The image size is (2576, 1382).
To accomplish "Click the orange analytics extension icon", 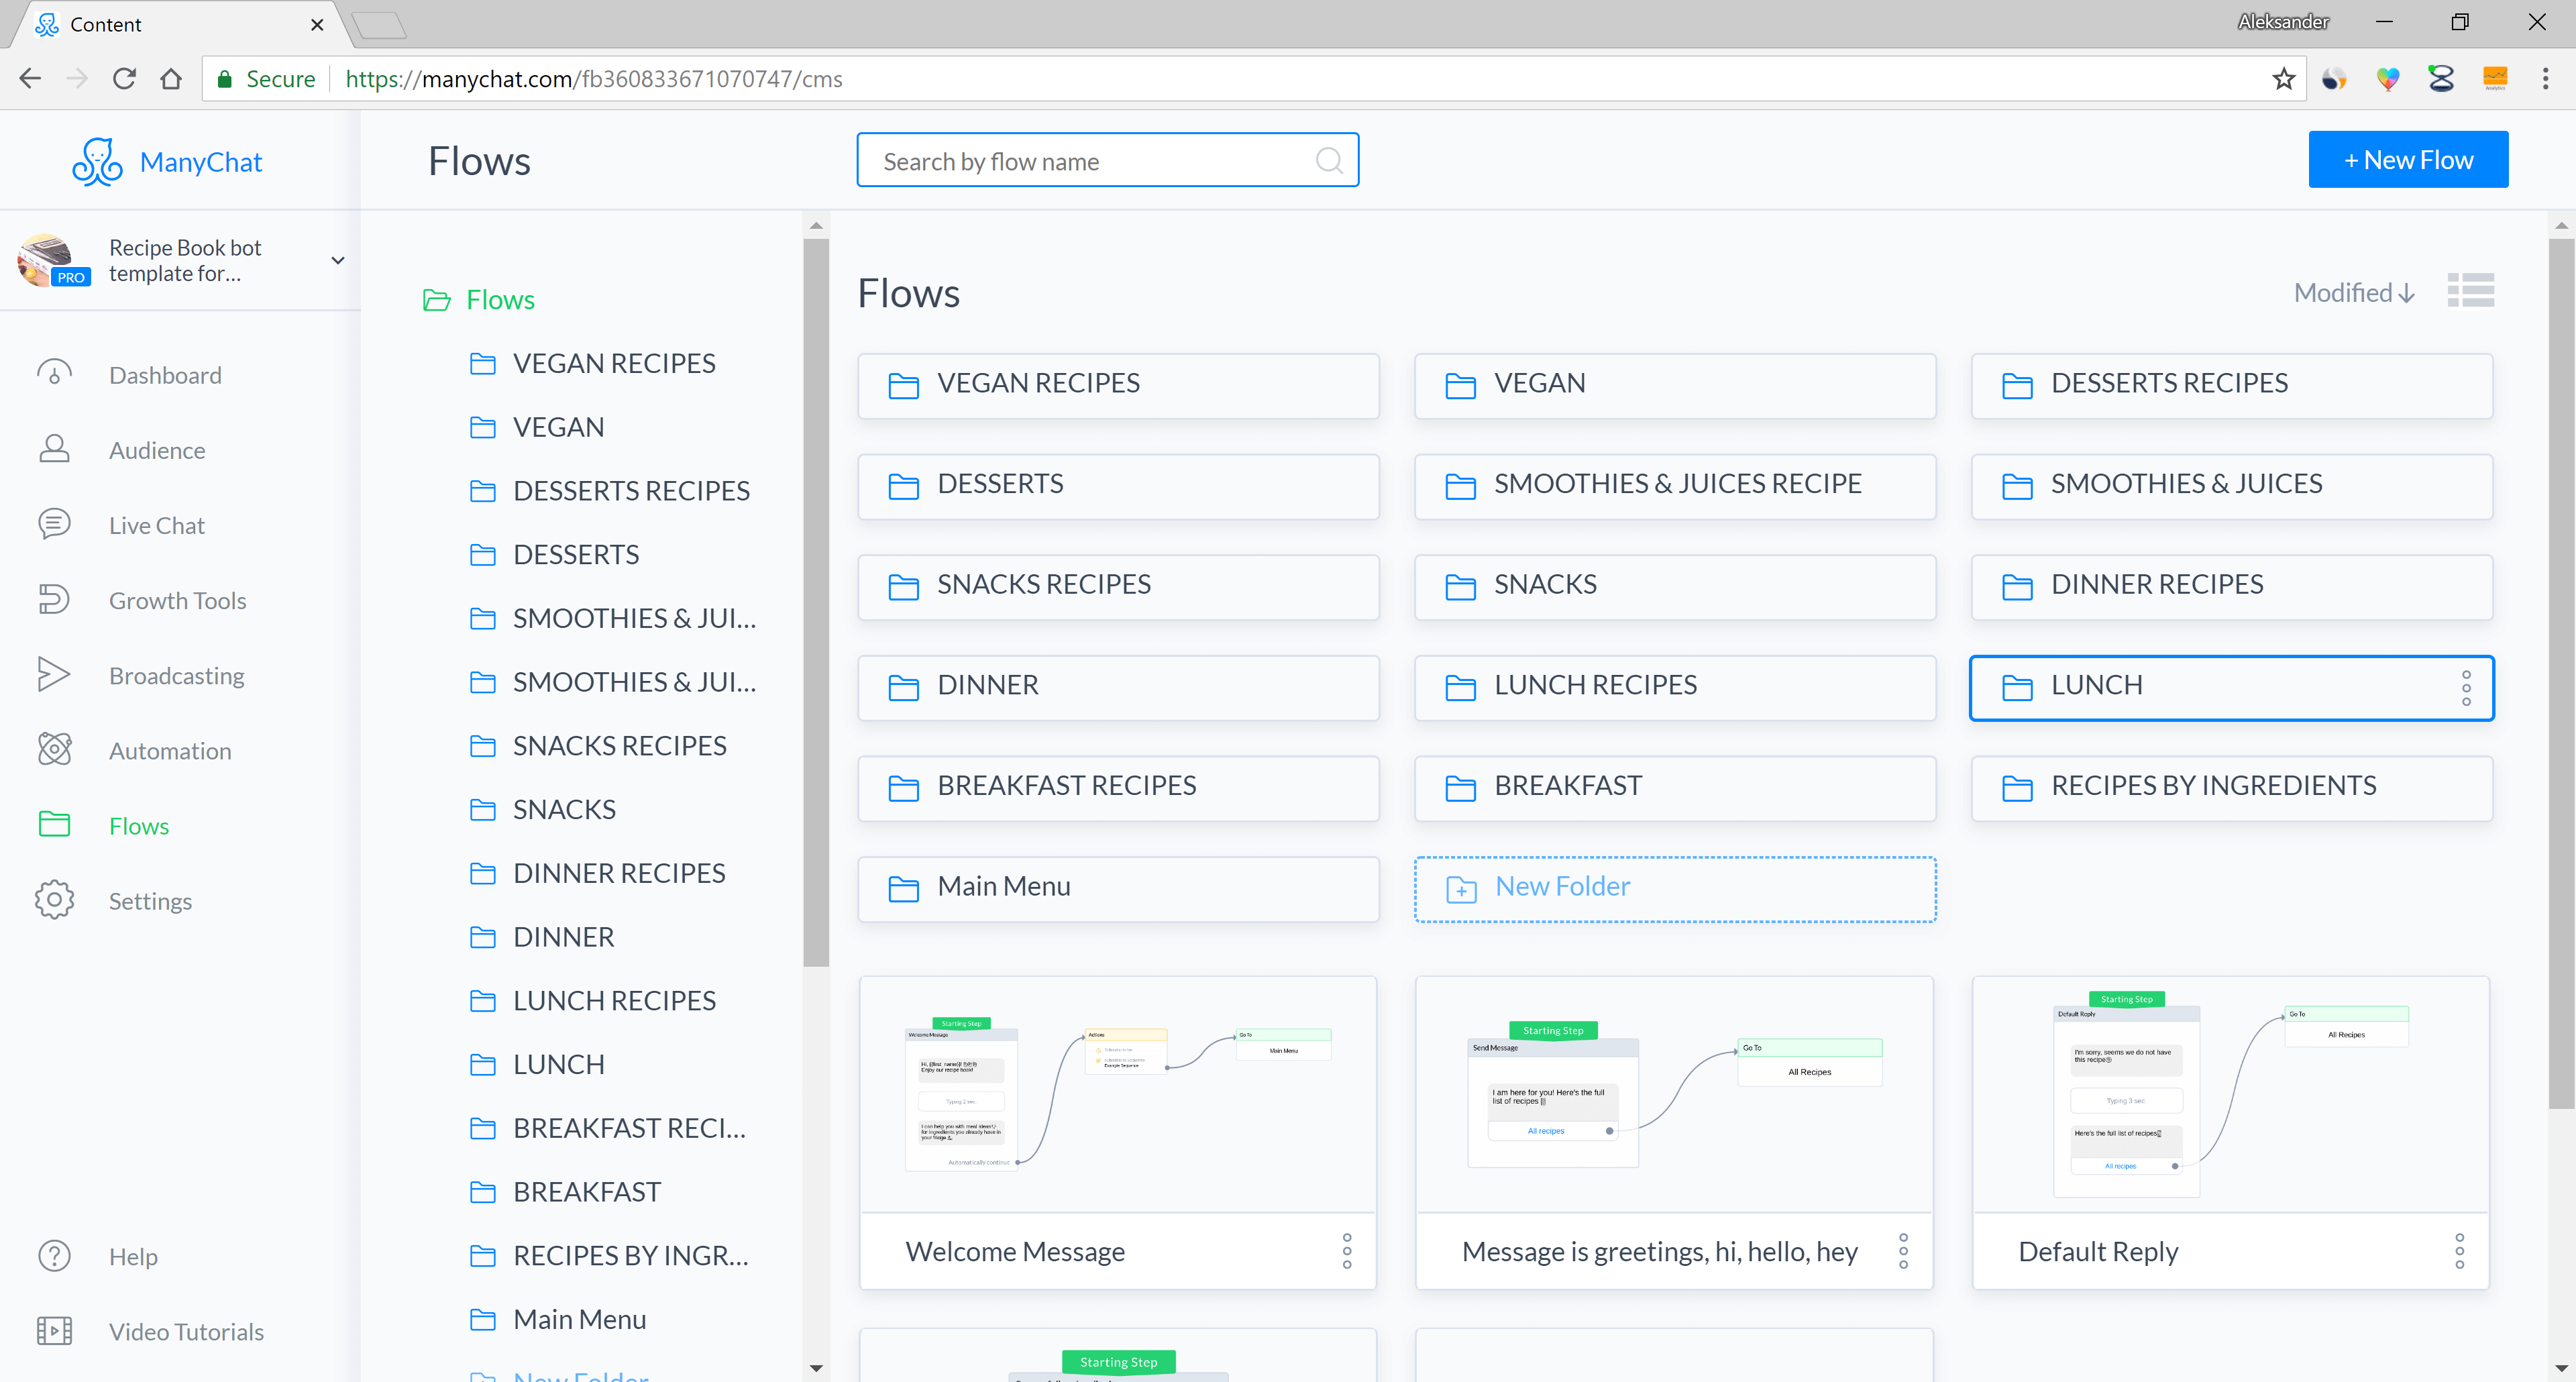I will click(2495, 78).
